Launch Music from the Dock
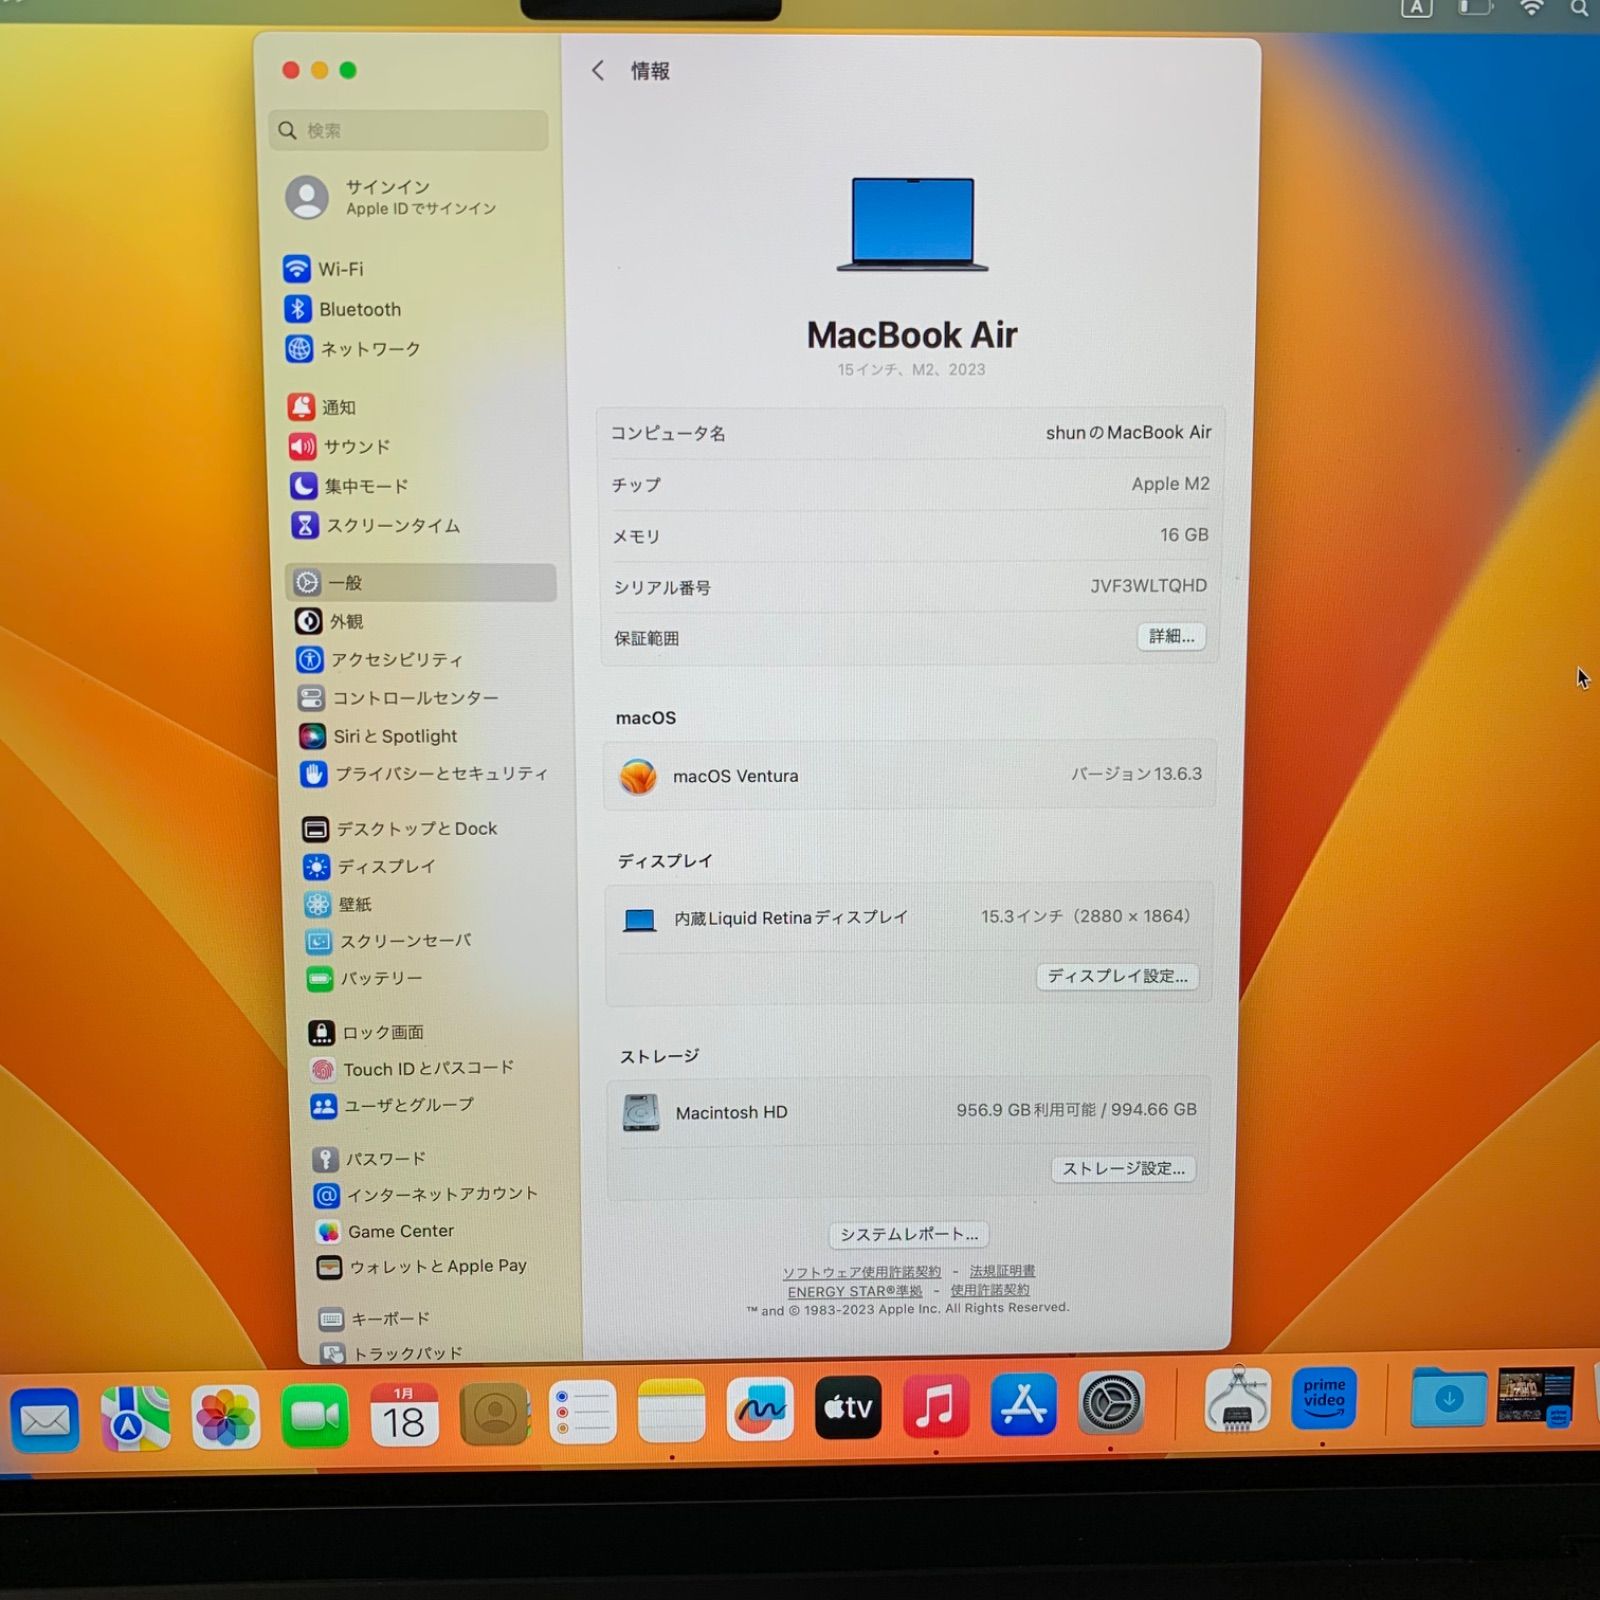Screen dimensions: 1600x1600 pos(936,1405)
